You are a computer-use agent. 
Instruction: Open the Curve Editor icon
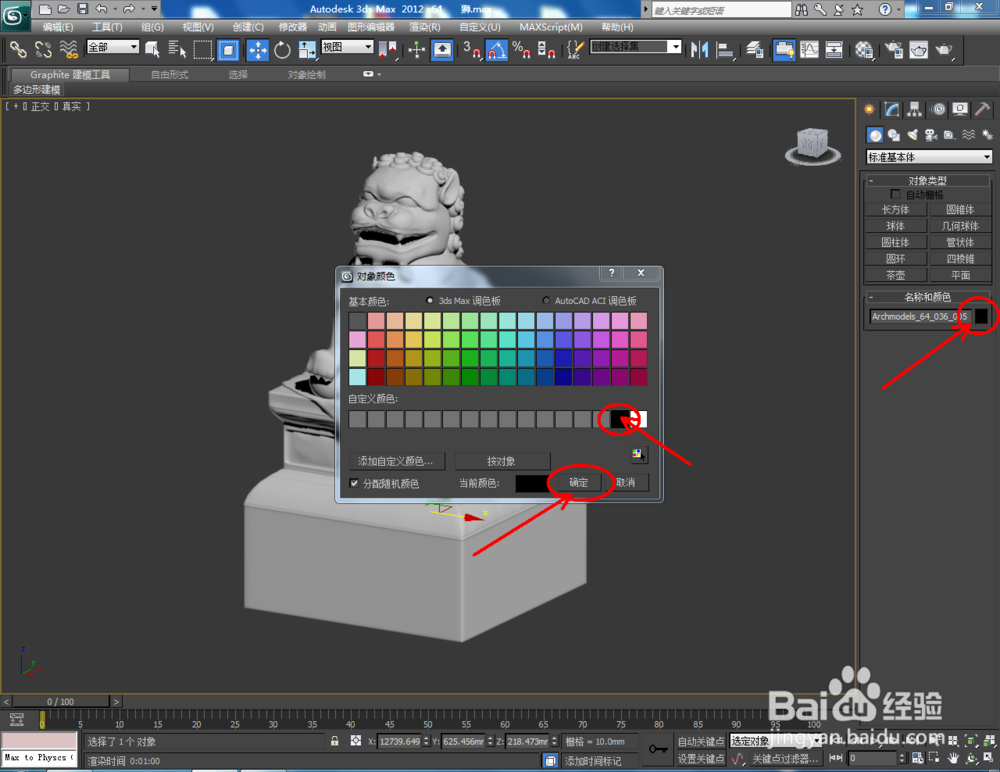point(809,50)
